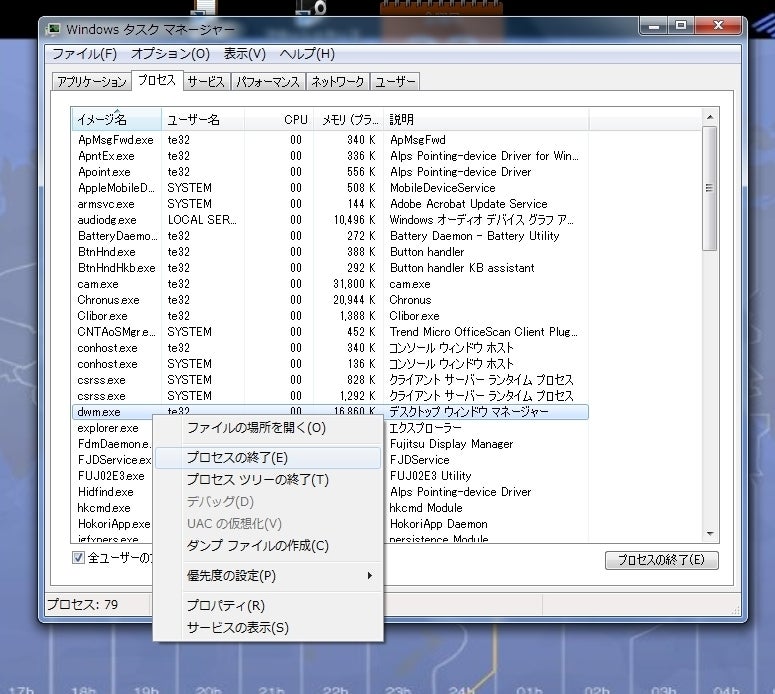Open the ユーザー tab

(x=395, y=82)
